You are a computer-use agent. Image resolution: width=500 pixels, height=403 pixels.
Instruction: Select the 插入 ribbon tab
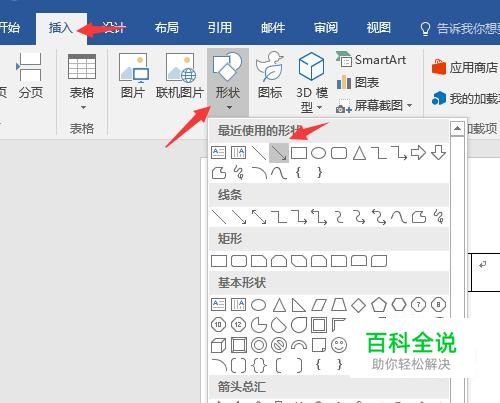pos(61,28)
